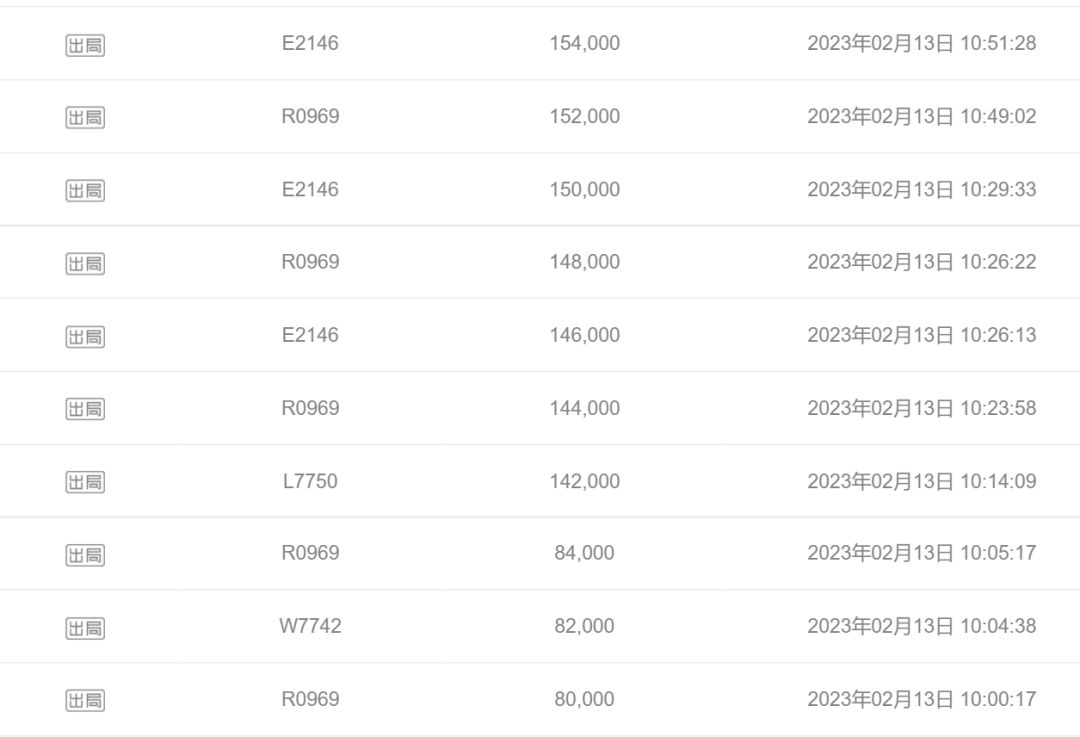Click the 152,000 bid amount

pyautogui.click(x=584, y=116)
